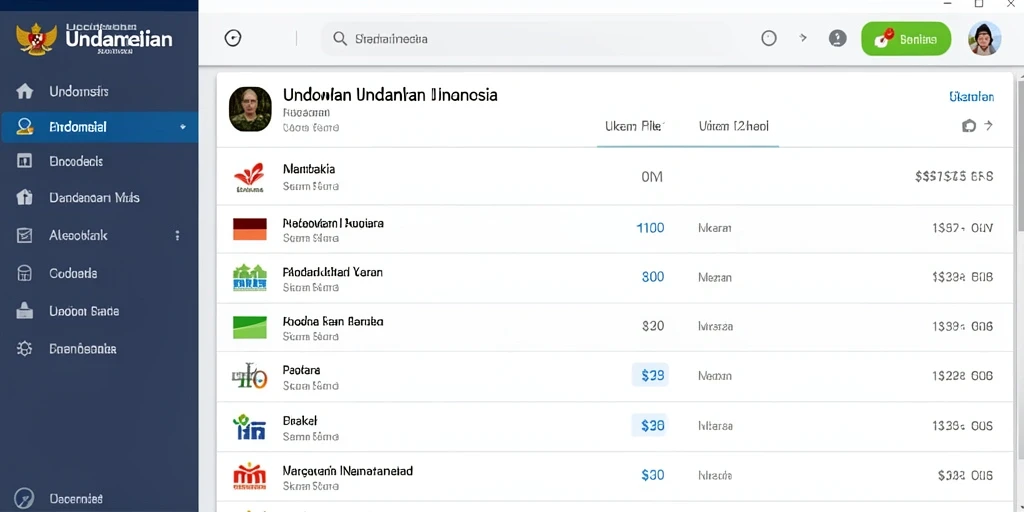This screenshot has width=1024, height=512.
Task: Click the Dacennias compass icon at bottom
Action: [24, 498]
